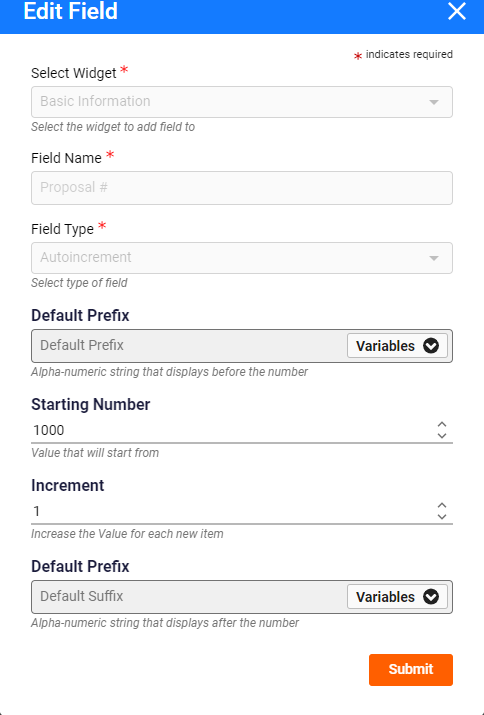Decrease the Increment value with down arrow
The height and width of the screenshot is (715, 484).
click(x=442, y=517)
